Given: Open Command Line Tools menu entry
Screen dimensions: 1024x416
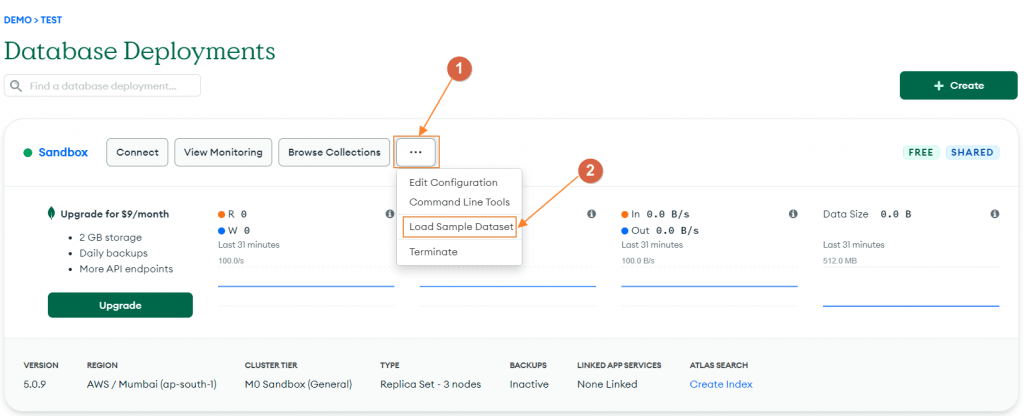Looking at the screenshot, I should (x=459, y=202).
